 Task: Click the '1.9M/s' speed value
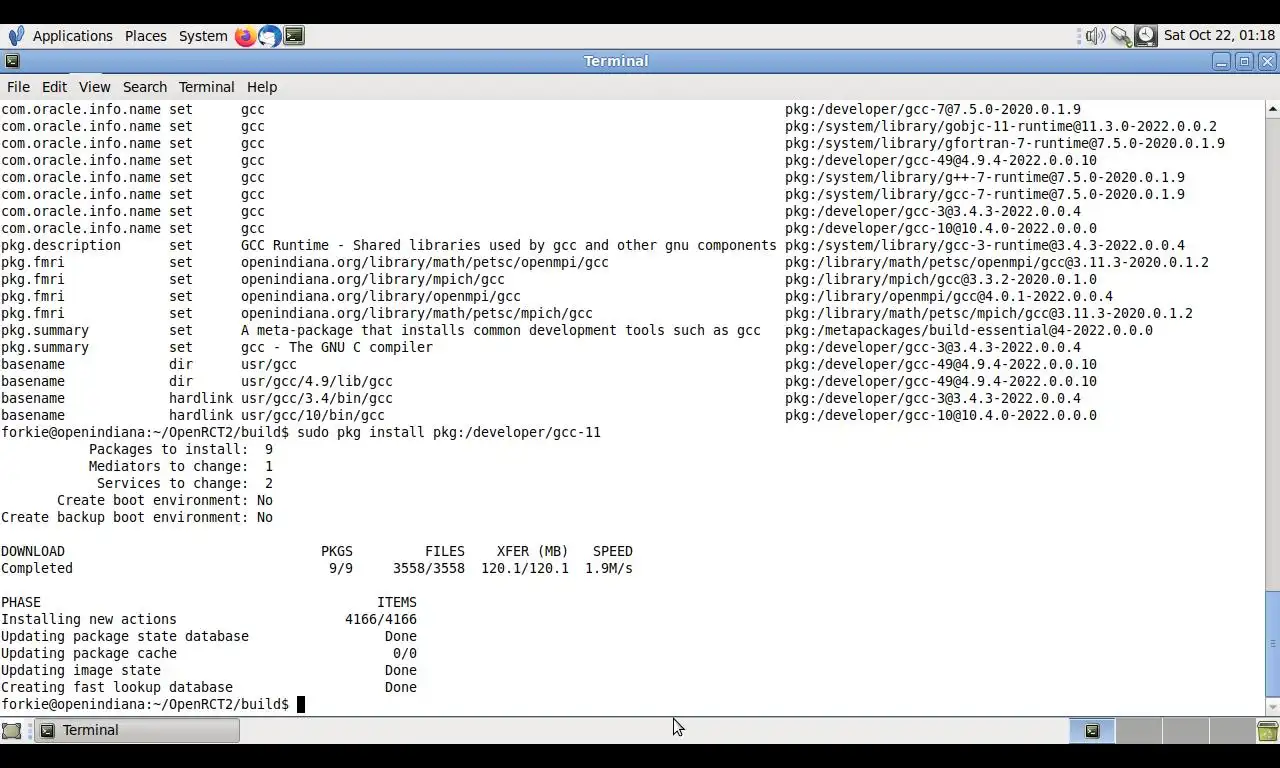pyautogui.click(x=609, y=568)
